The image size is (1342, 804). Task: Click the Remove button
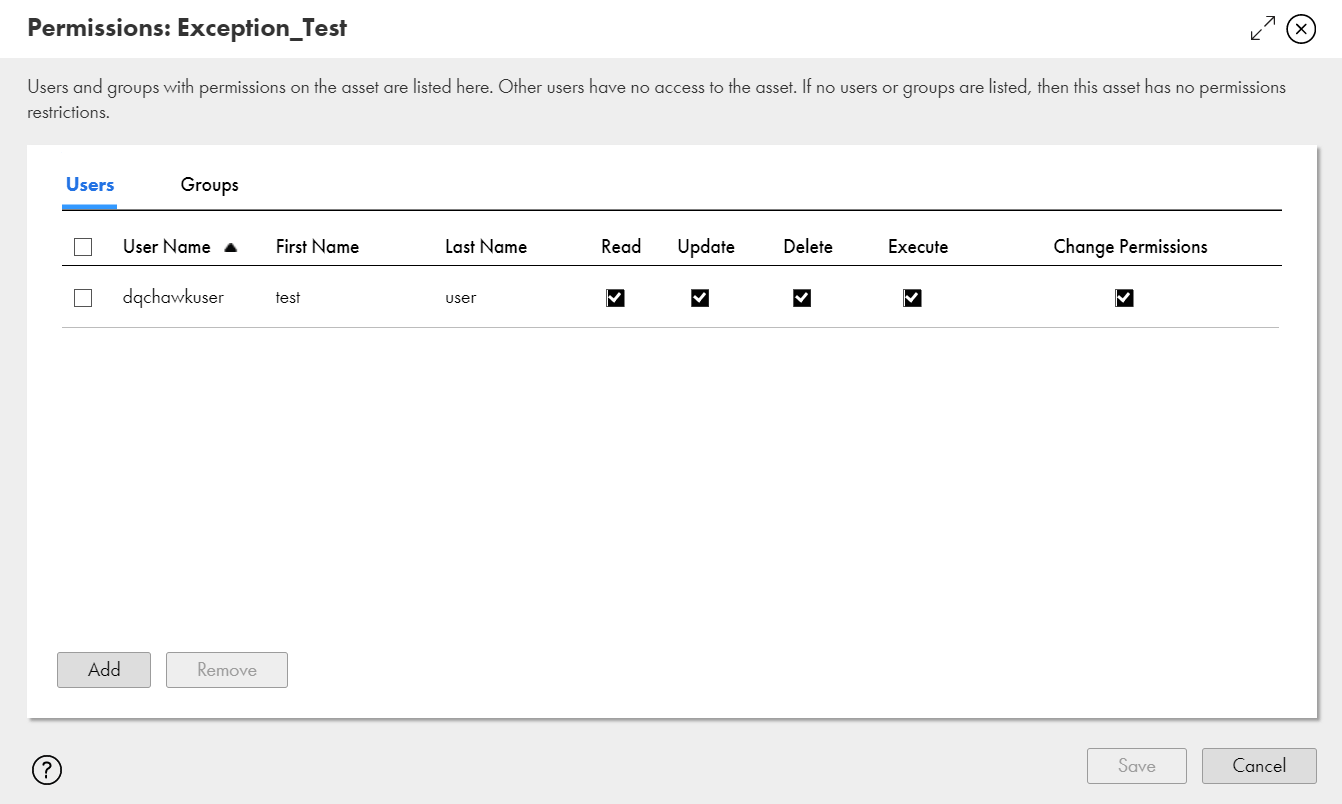point(226,670)
